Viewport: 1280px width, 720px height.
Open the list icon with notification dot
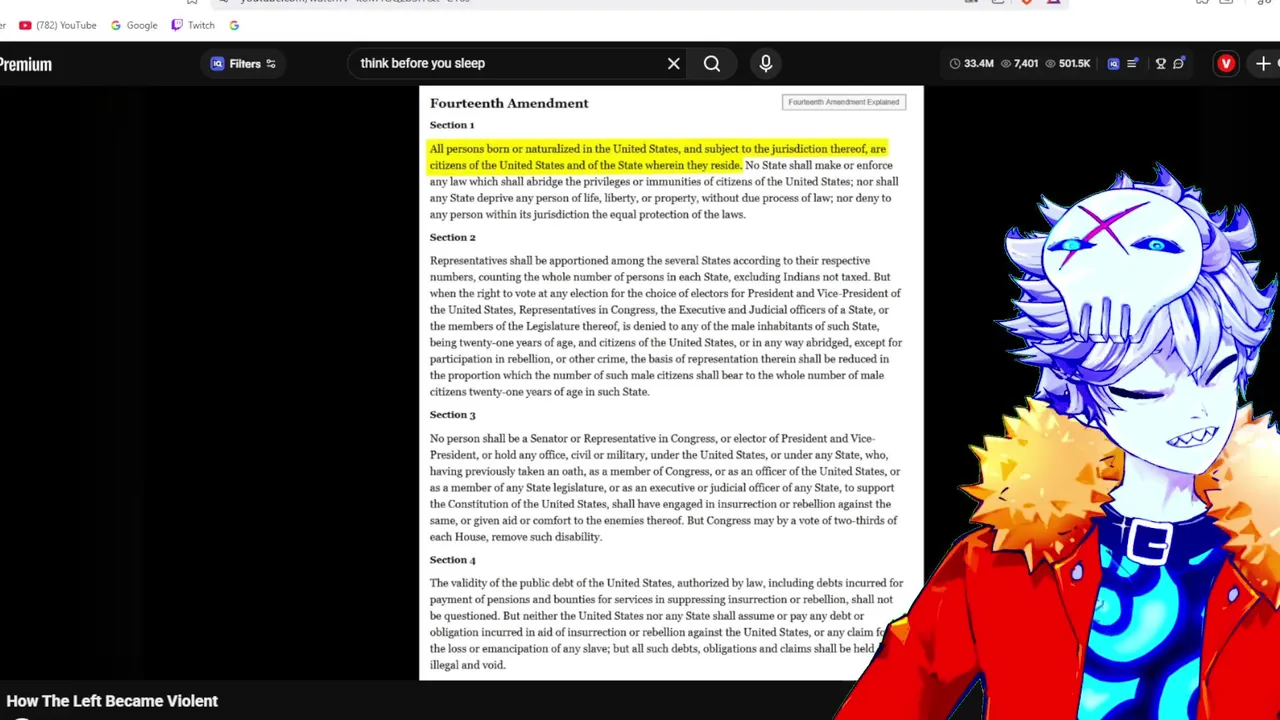[1132, 64]
